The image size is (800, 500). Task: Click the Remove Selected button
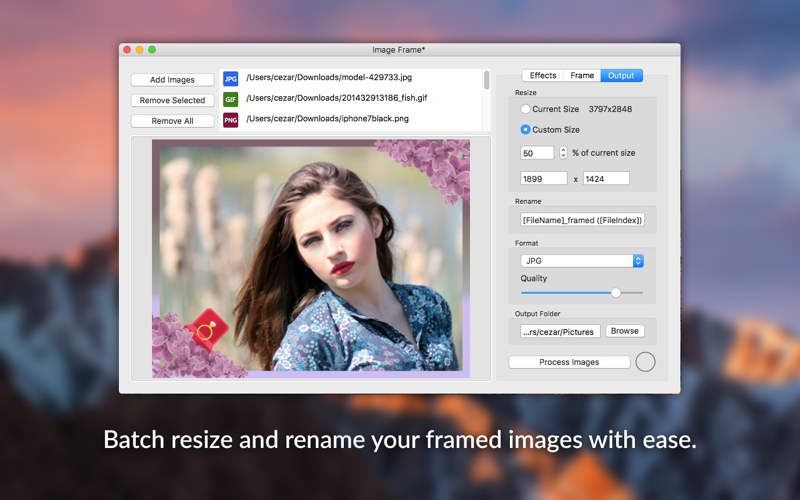[172, 100]
